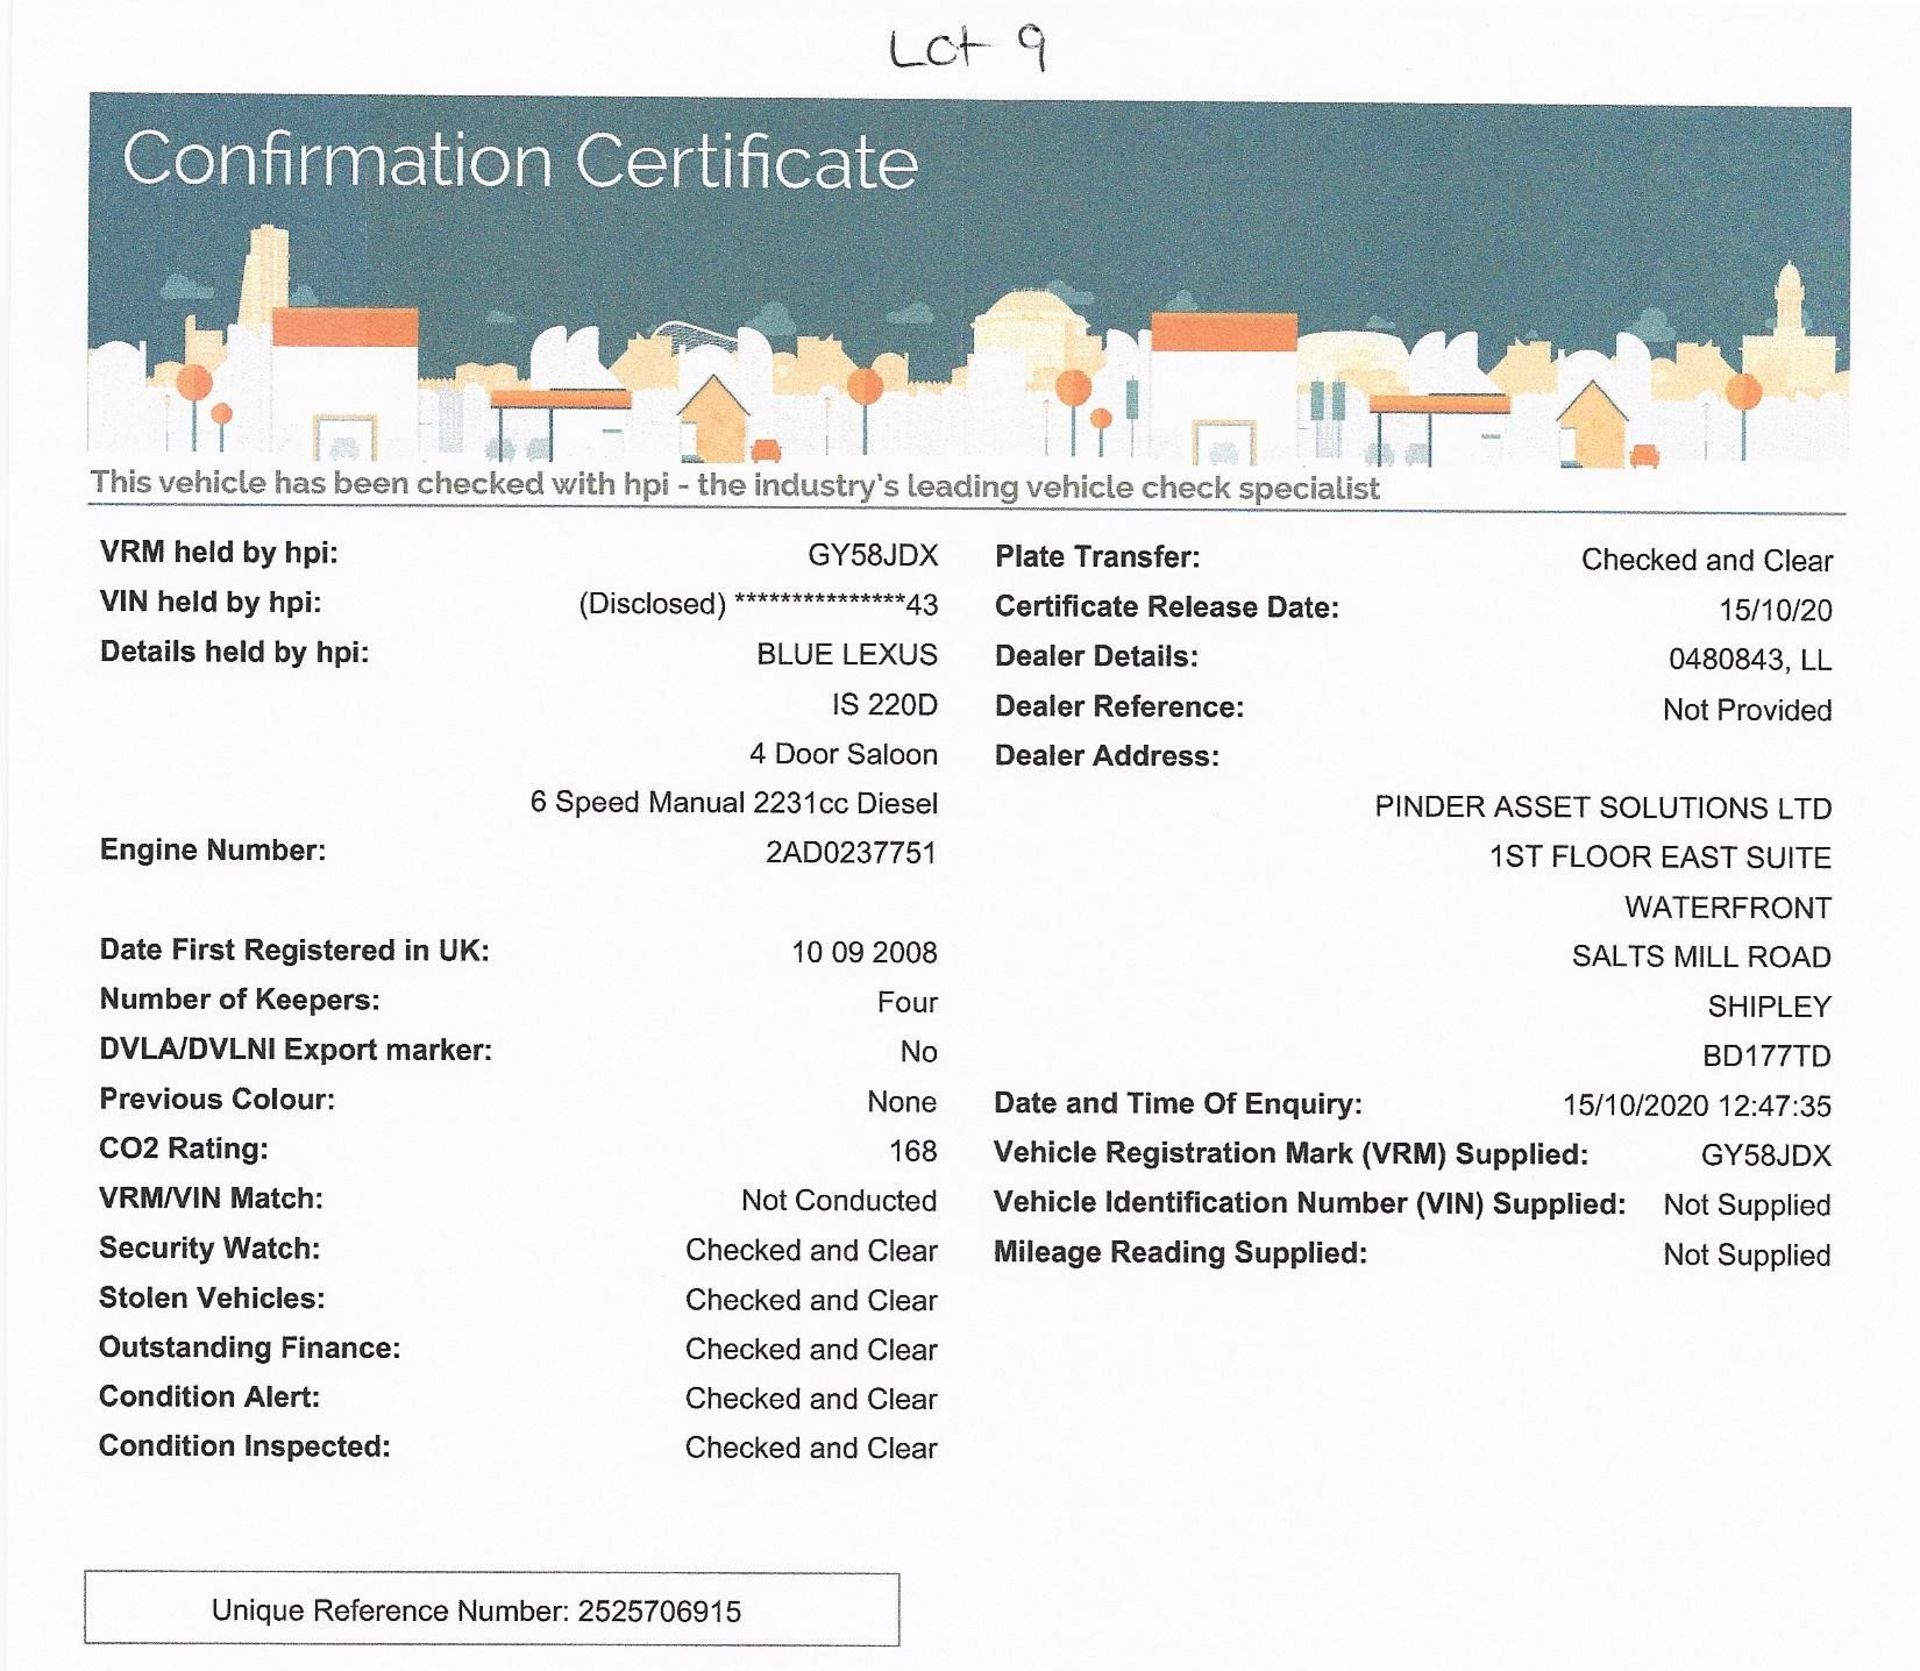
Task: Select the text 'BLUE LEXUS'
Action: [847, 654]
